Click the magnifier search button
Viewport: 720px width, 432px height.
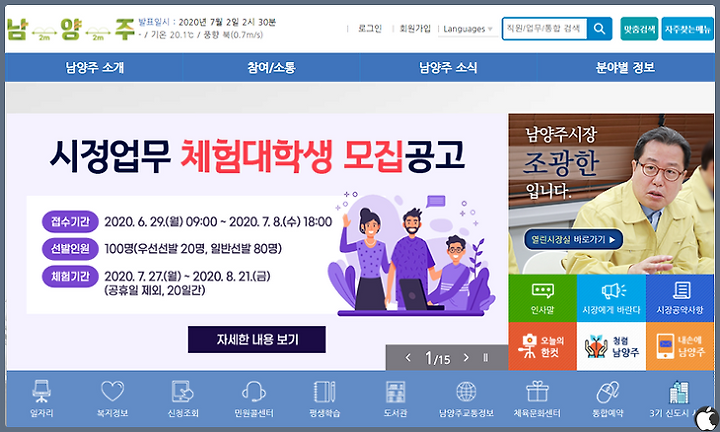tap(599, 28)
